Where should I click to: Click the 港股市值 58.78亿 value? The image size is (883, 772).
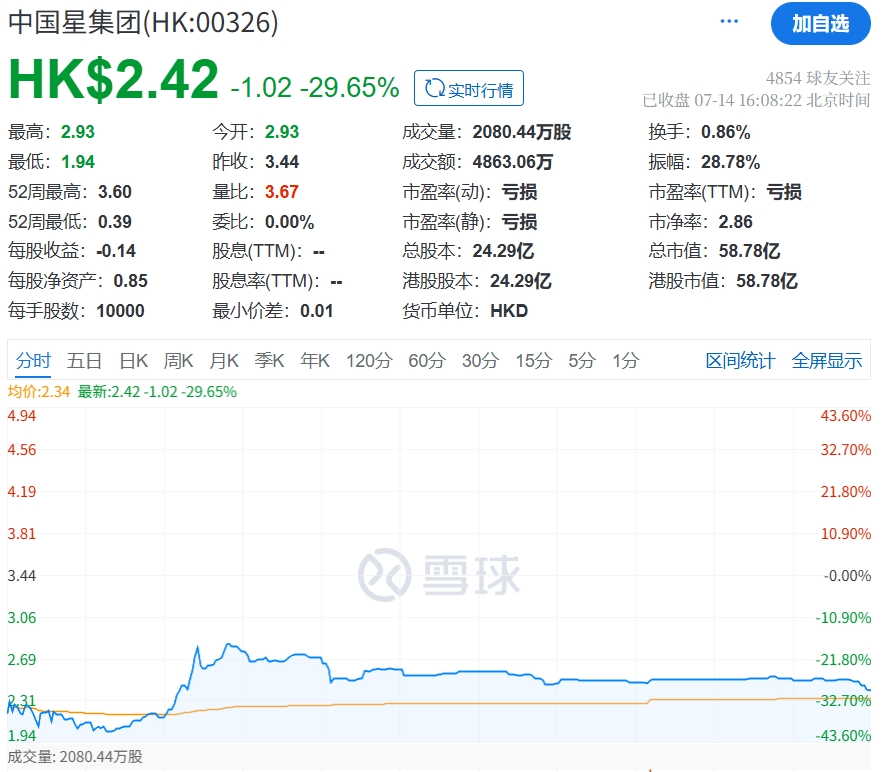(x=767, y=280)
